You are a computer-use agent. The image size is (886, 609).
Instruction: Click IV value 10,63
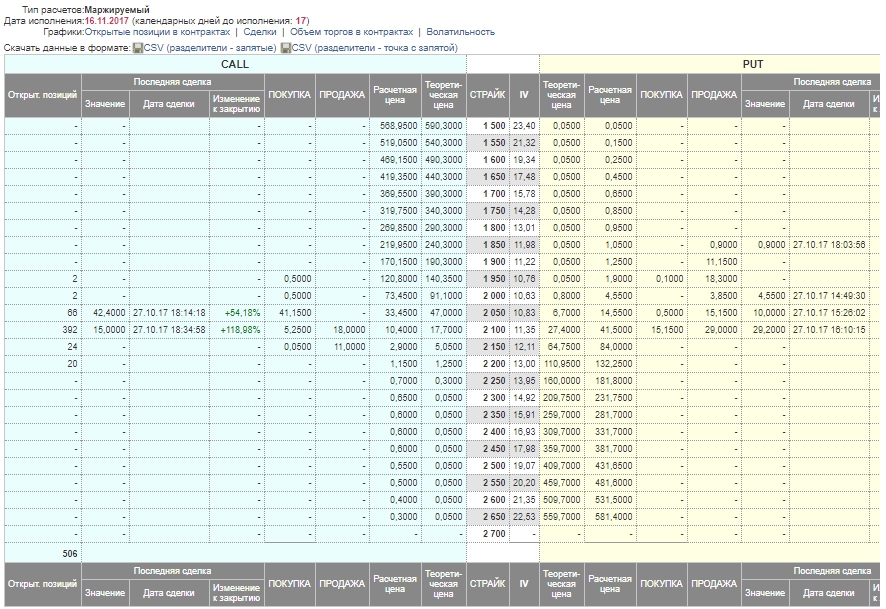524,295
